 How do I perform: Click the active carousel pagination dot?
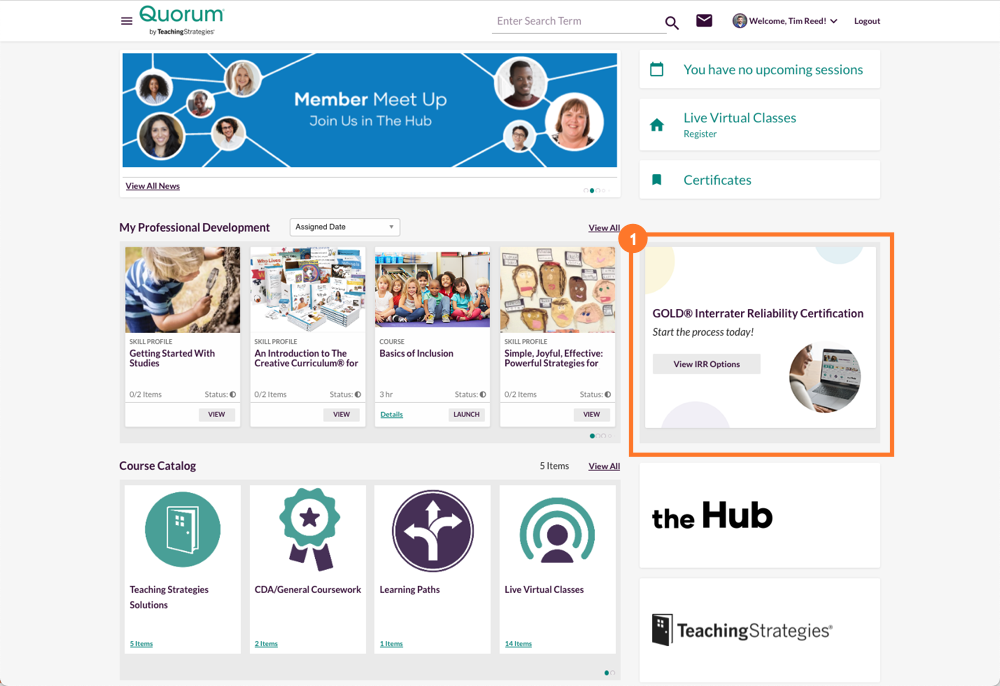pos(592,190)
